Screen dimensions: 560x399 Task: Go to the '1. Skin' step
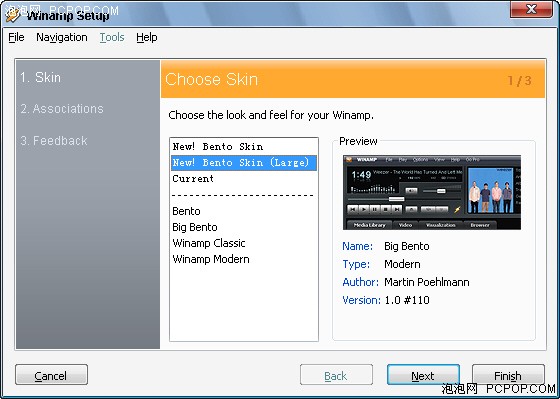click(x=40, y=78)
